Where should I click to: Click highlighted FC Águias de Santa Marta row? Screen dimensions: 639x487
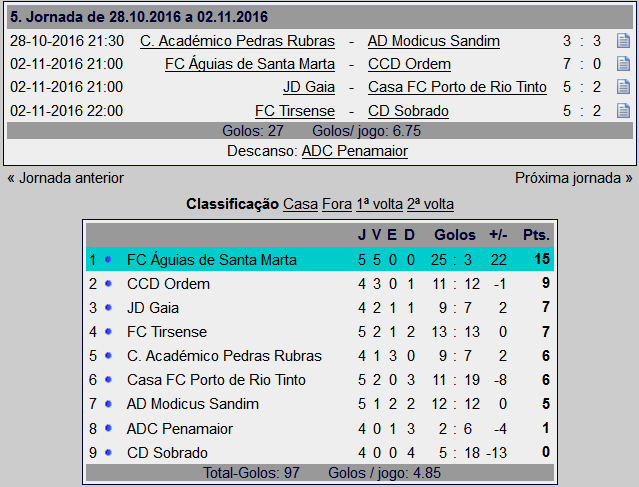(211, 260)
